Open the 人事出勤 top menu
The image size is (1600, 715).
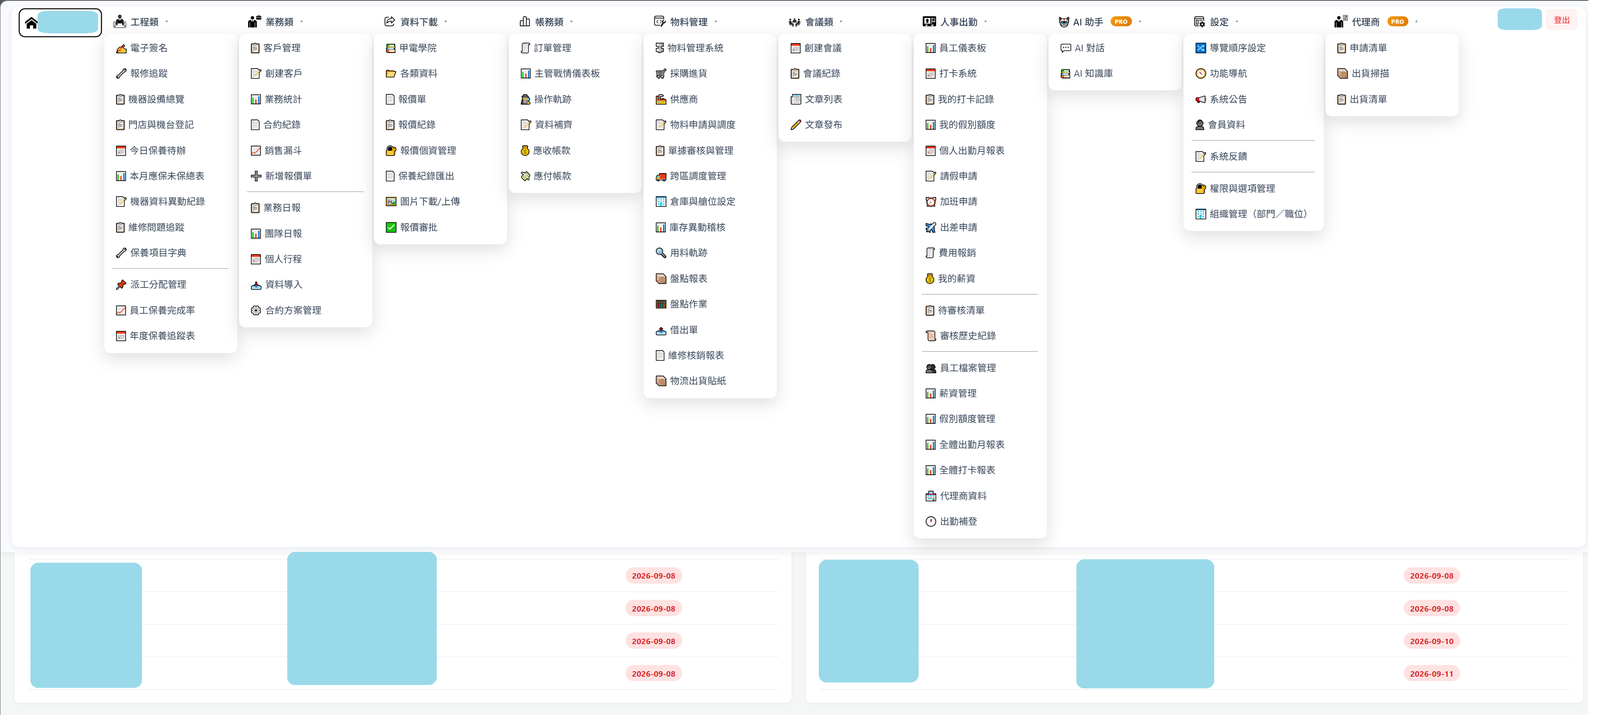click(955, 22)
